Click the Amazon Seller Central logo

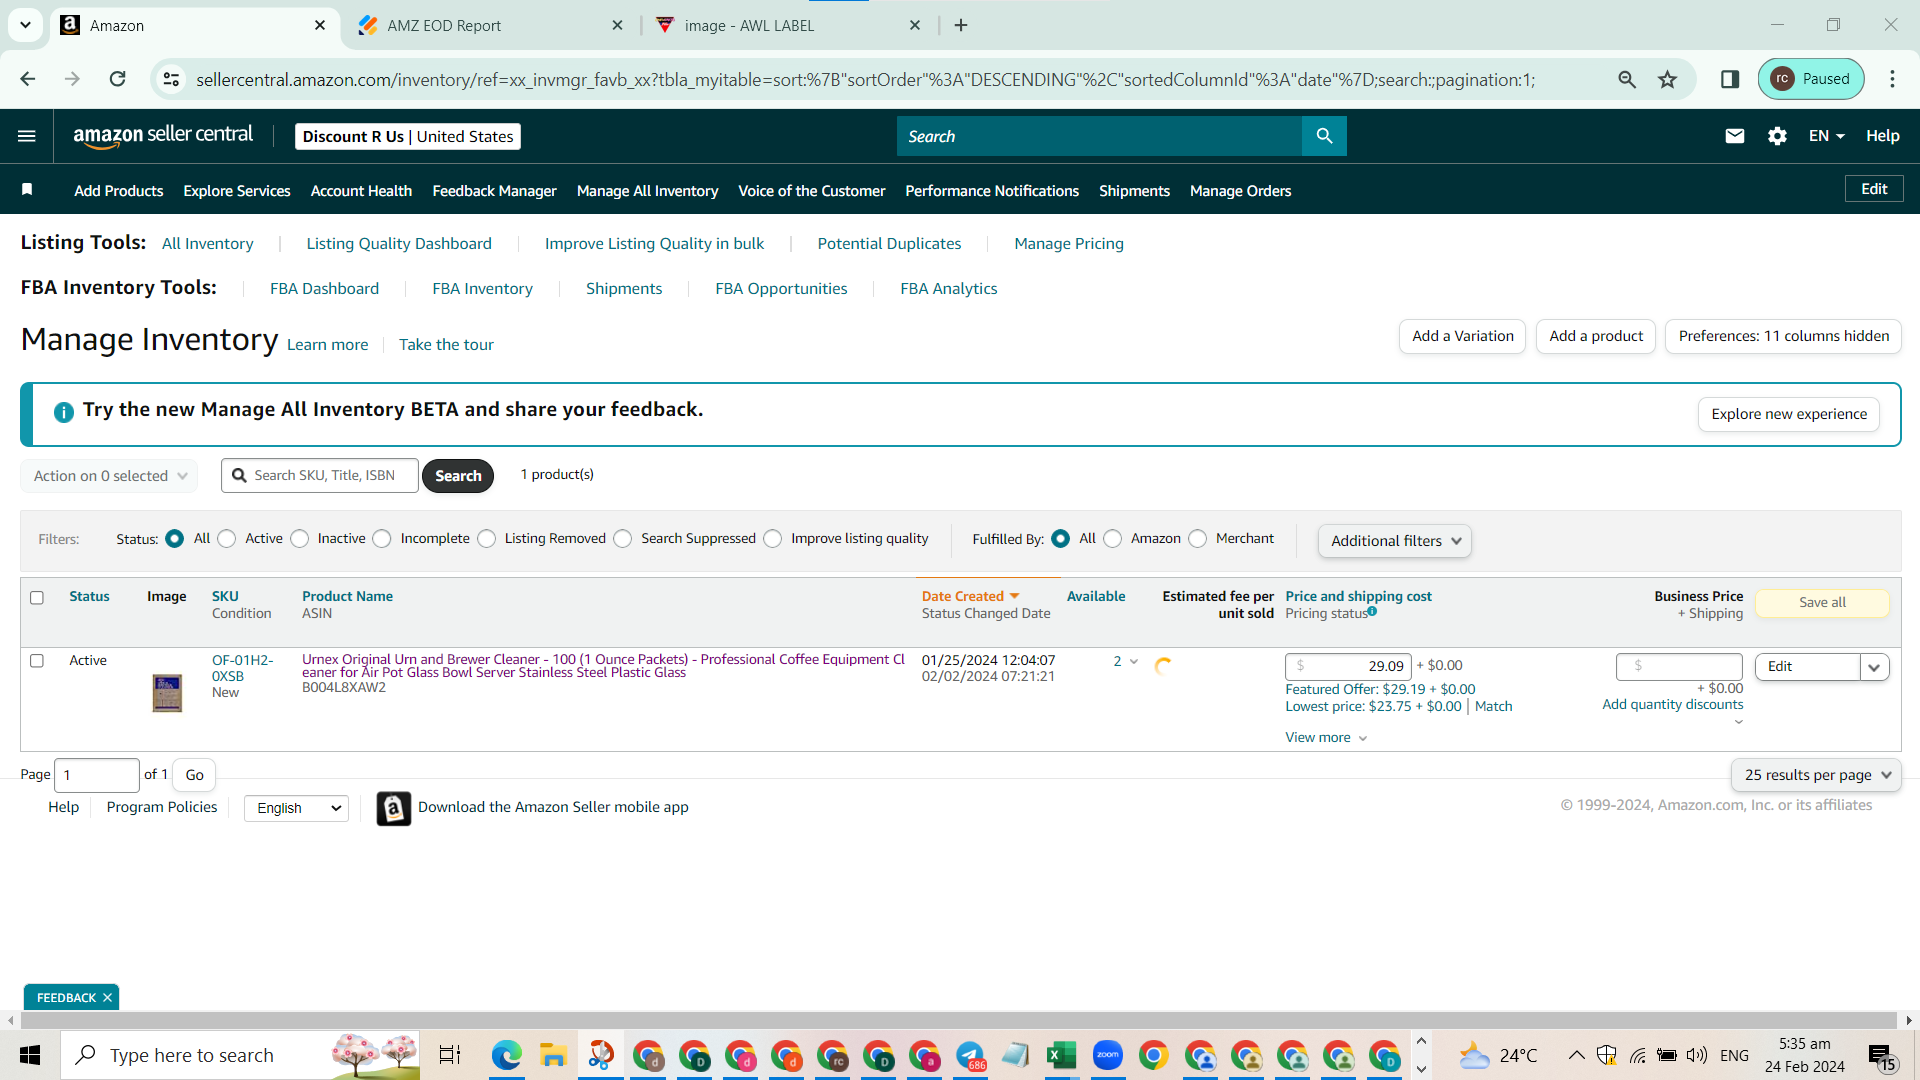pos(163,136)
